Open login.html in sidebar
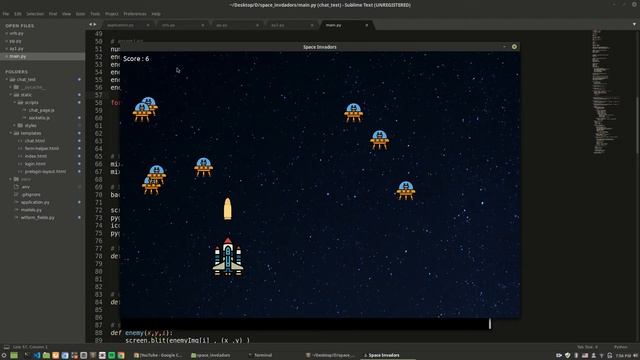The image size is (640, 360). pyautogui.click(x=35, y=164)
